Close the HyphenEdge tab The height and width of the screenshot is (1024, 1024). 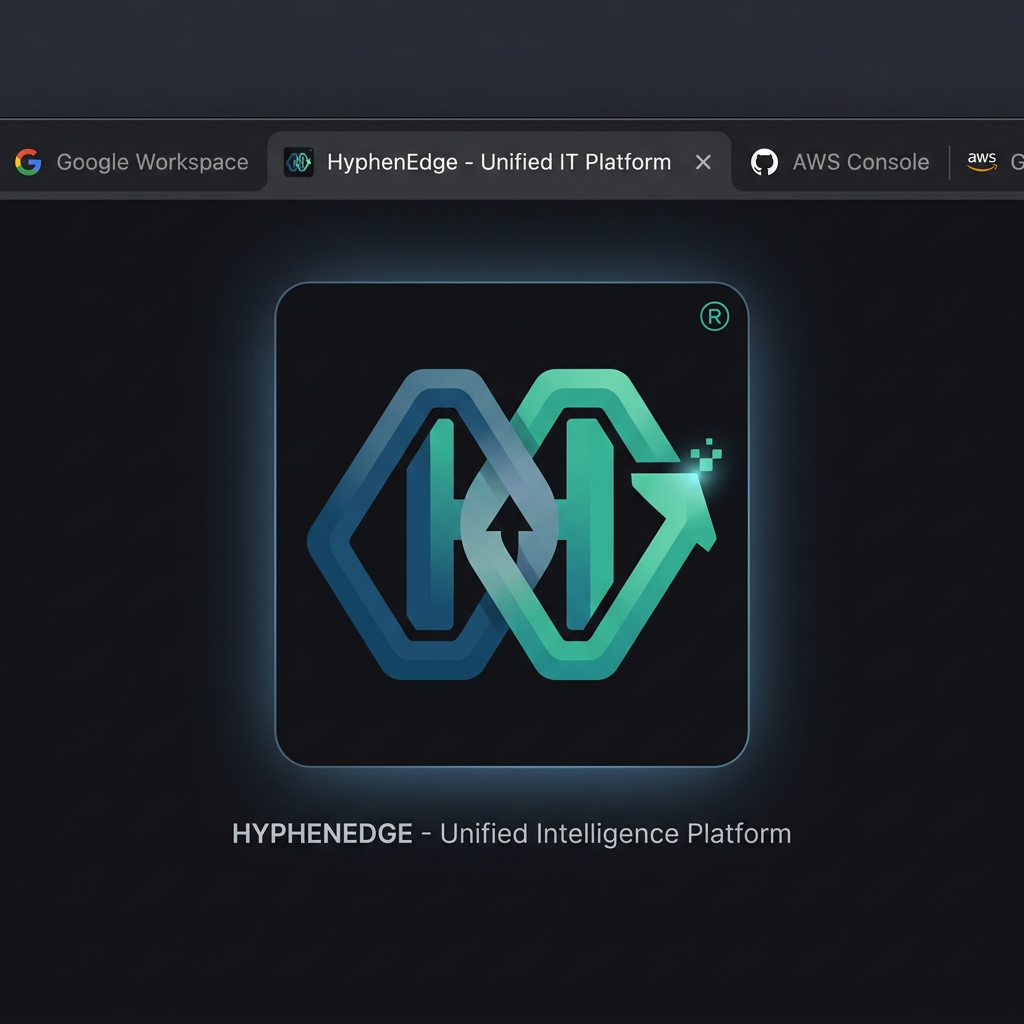click(x=703, y=162)
